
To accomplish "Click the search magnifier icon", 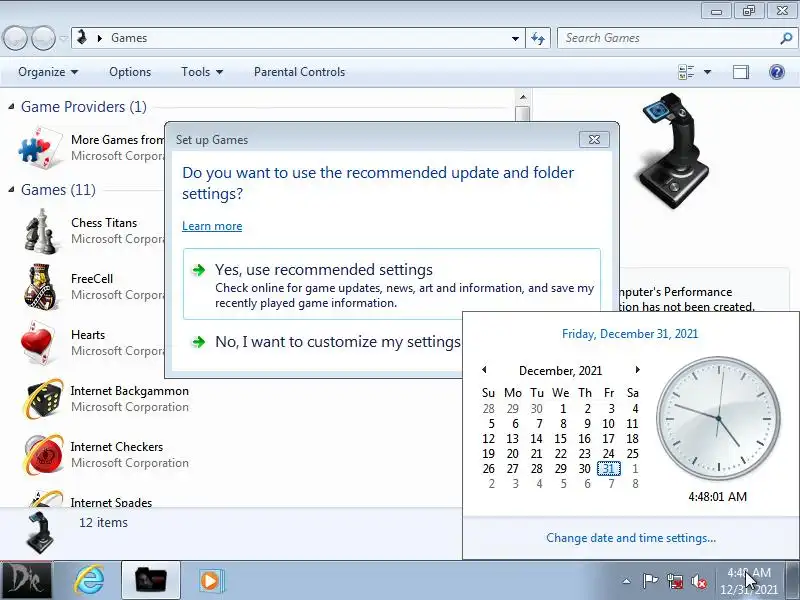I will pyautogui.click(x=786, y=38).
